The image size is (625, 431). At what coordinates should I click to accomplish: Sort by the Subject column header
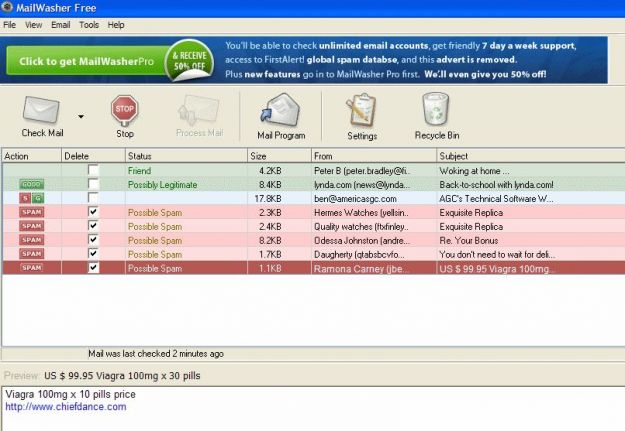click(531, 156)
